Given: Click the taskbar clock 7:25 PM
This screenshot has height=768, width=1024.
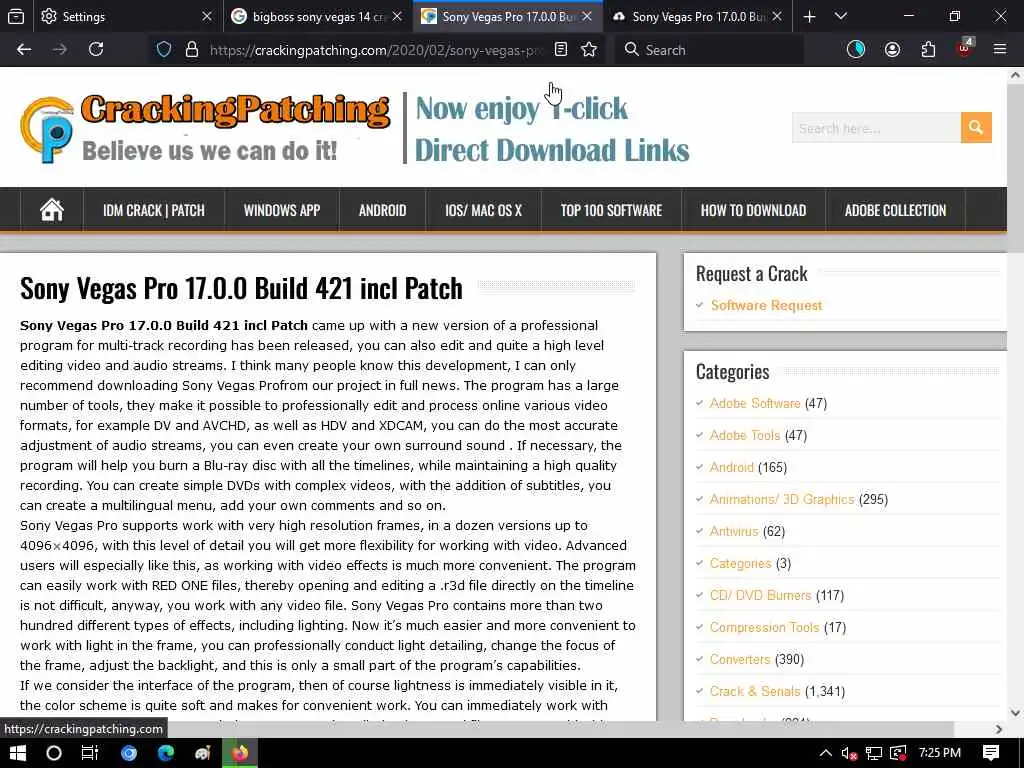Looking at the screenshot, I should click(940, 753).
